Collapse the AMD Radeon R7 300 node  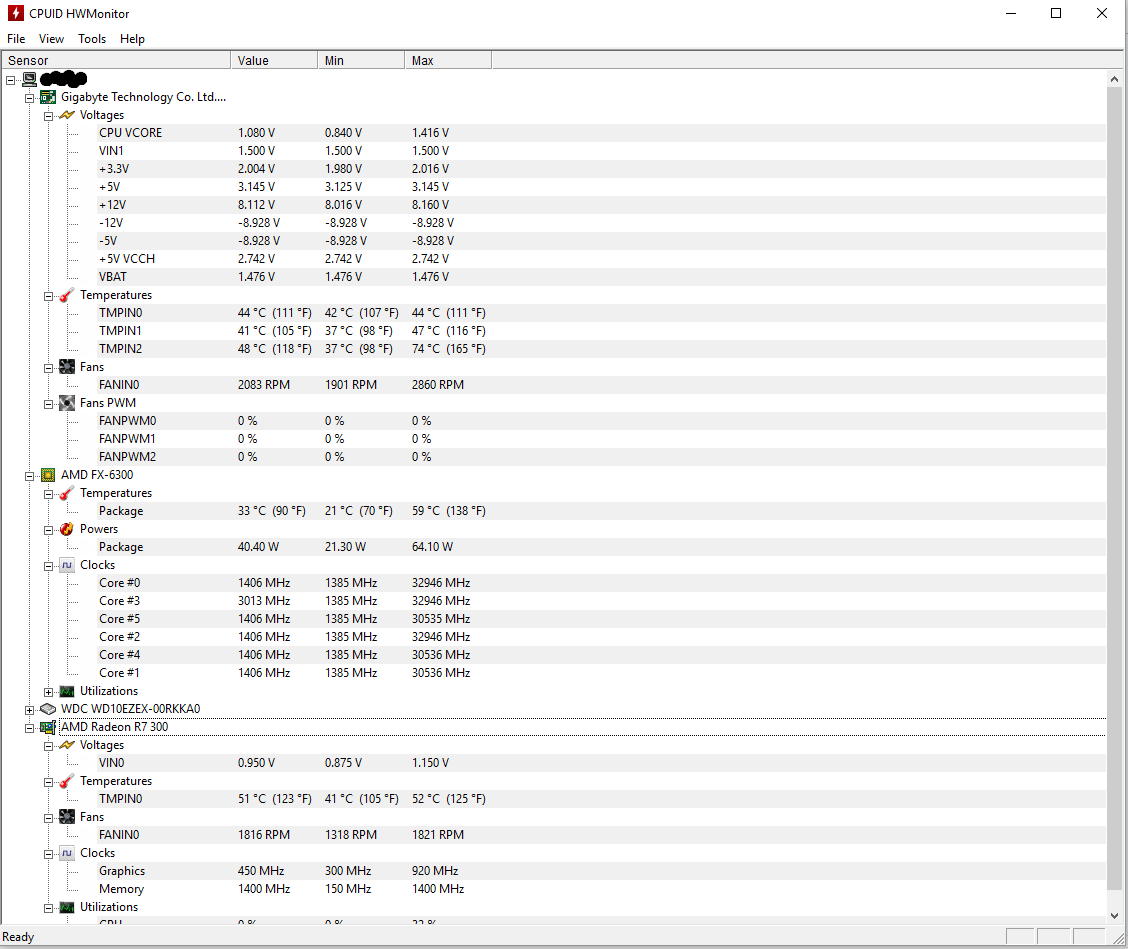(x=29, y=727)
